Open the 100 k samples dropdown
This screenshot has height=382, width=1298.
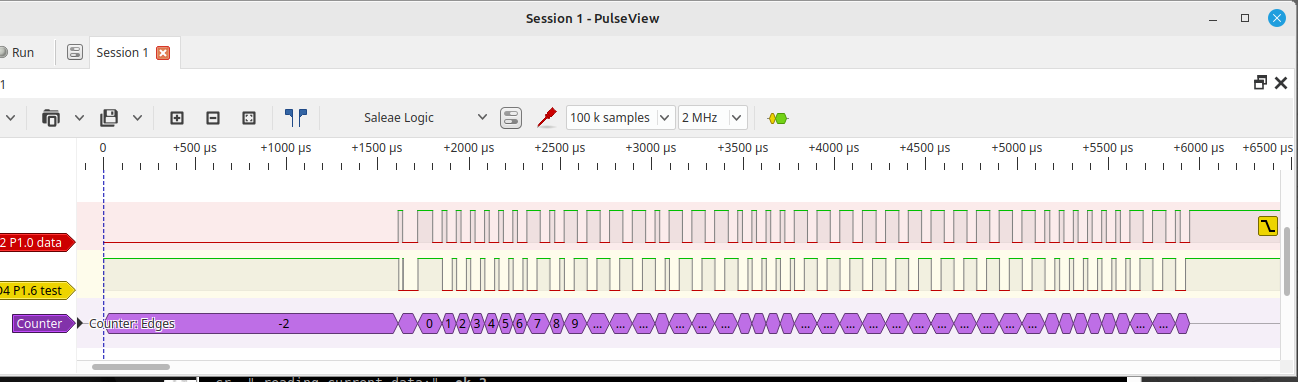click(x=621, y=117)
